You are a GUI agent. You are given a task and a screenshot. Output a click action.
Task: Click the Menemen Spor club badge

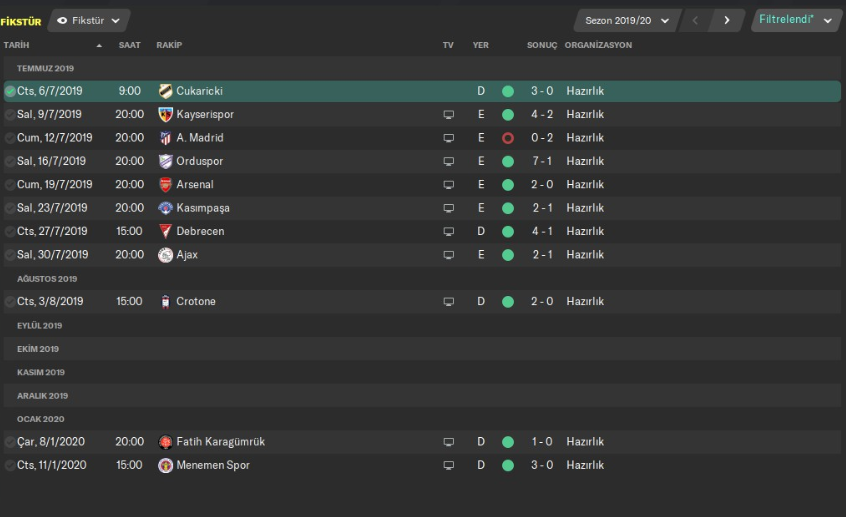pos(165,465)
